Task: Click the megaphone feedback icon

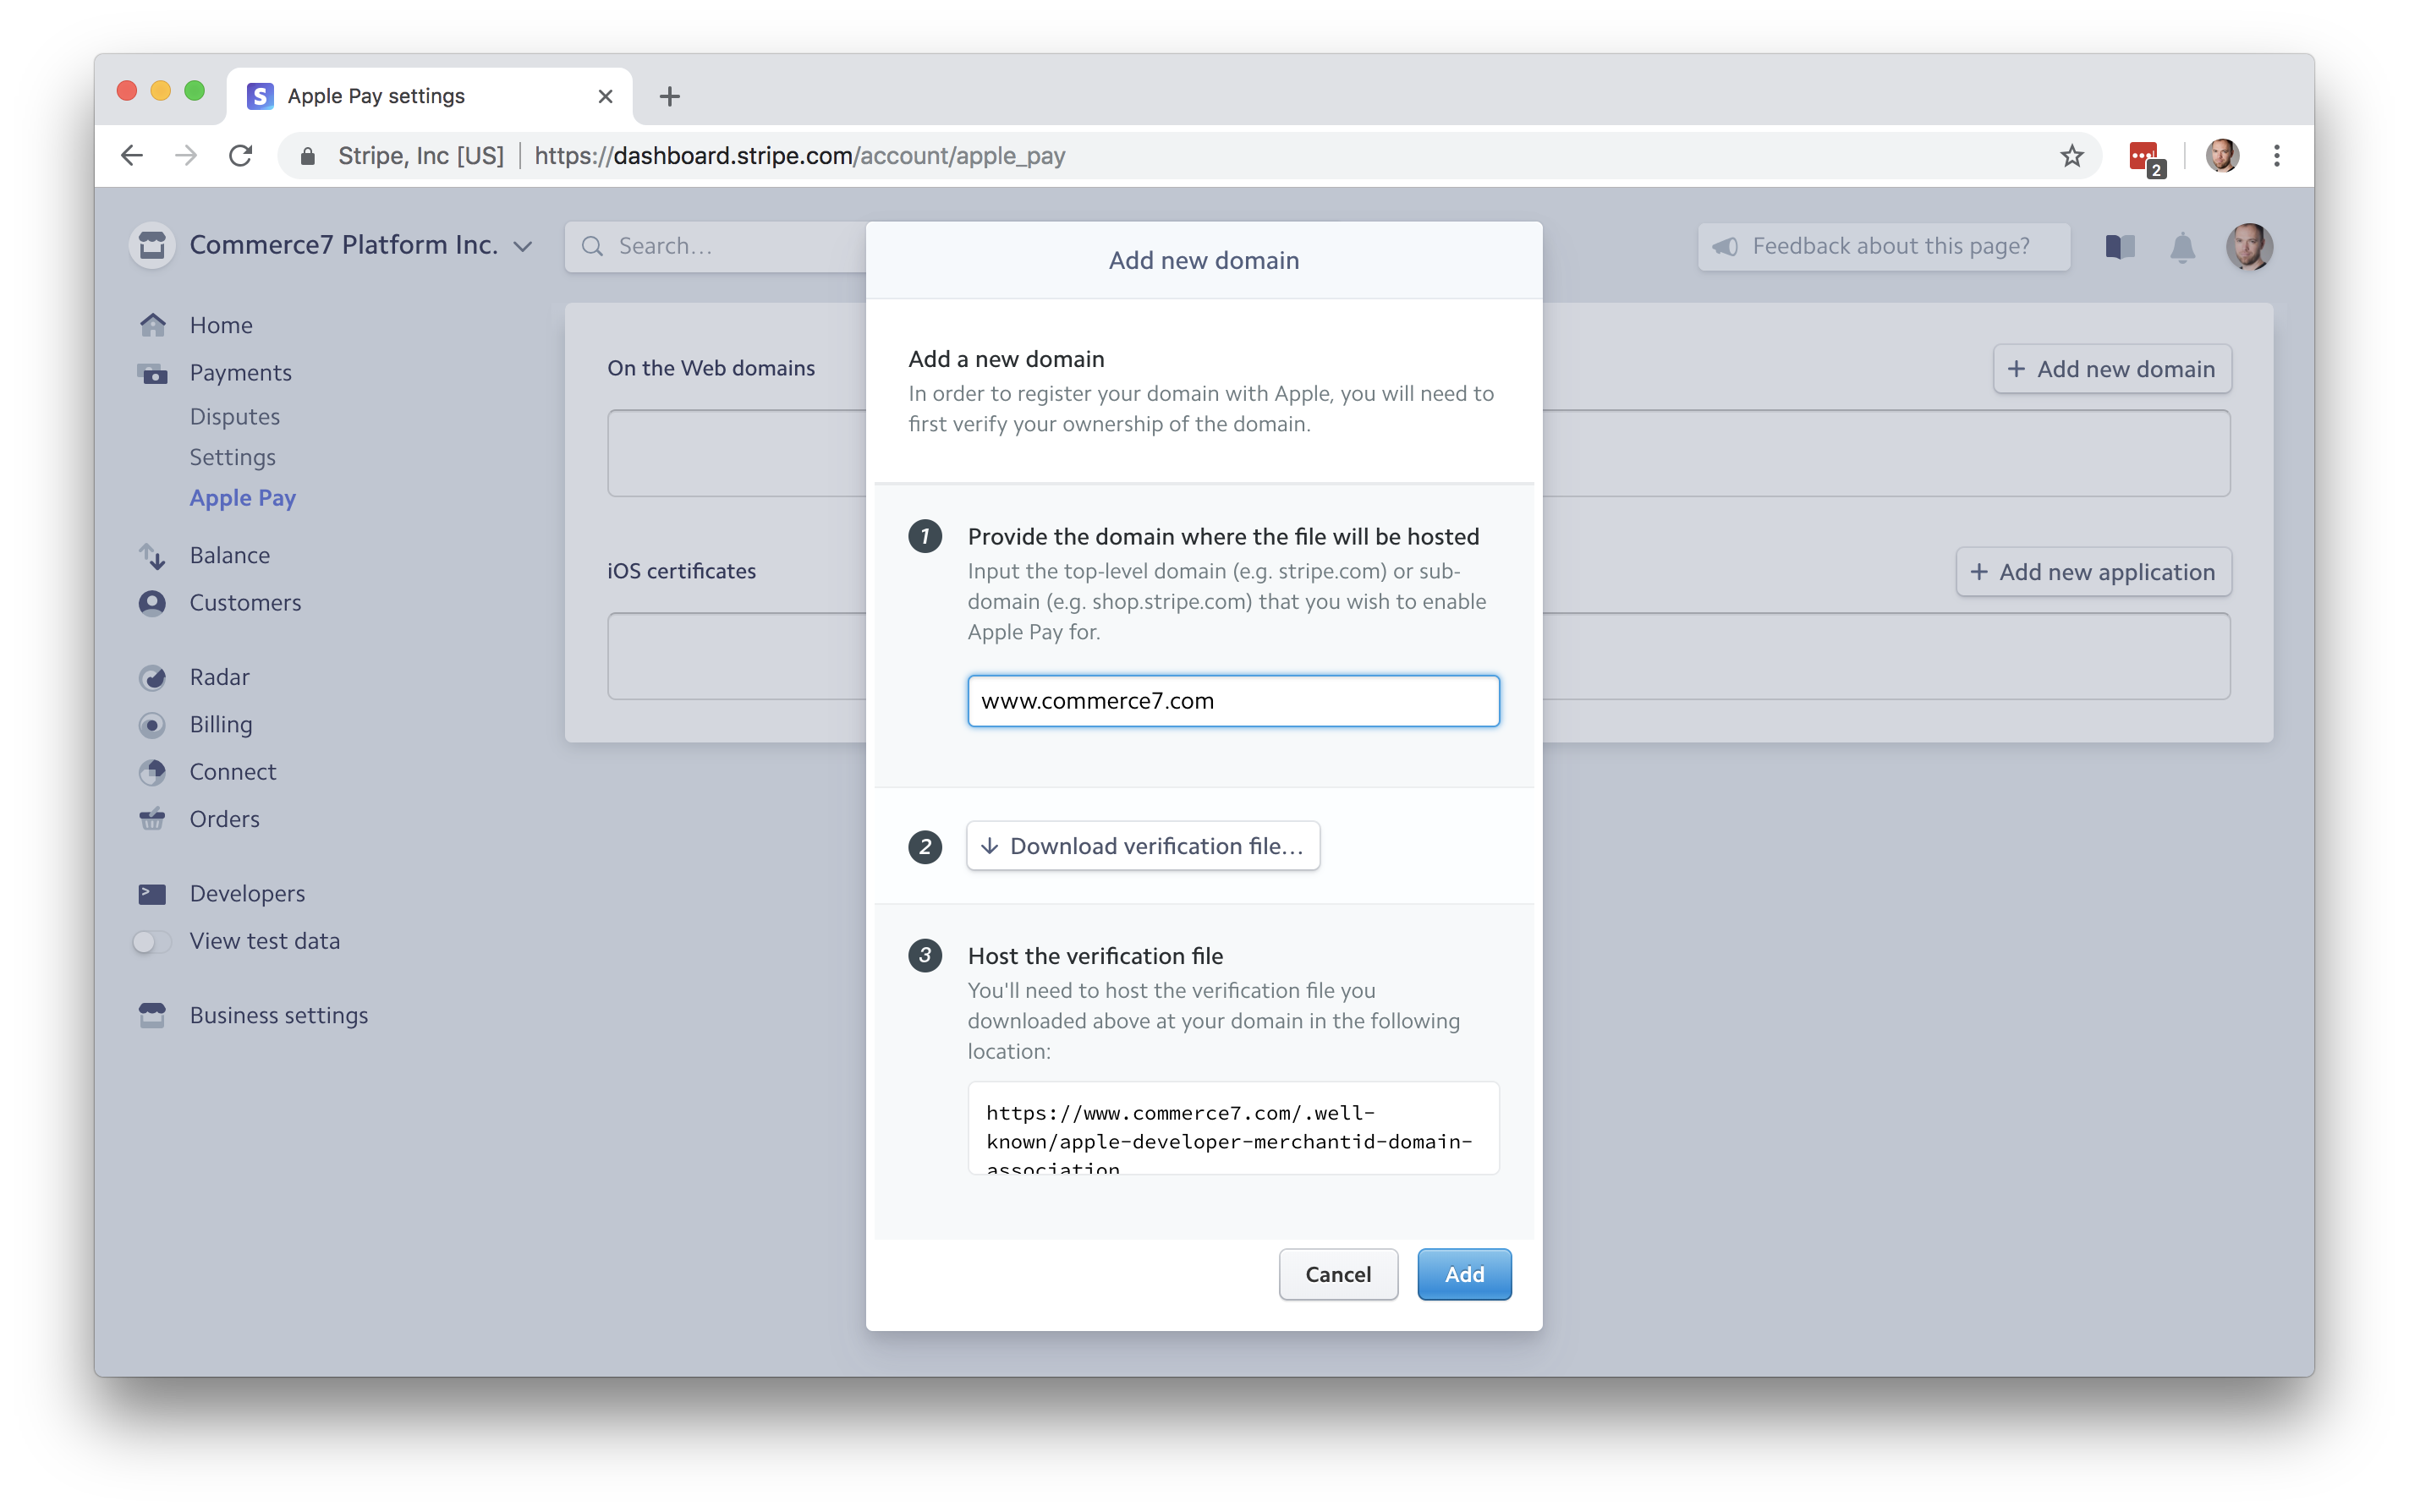Action: (x=1725, y=246)
